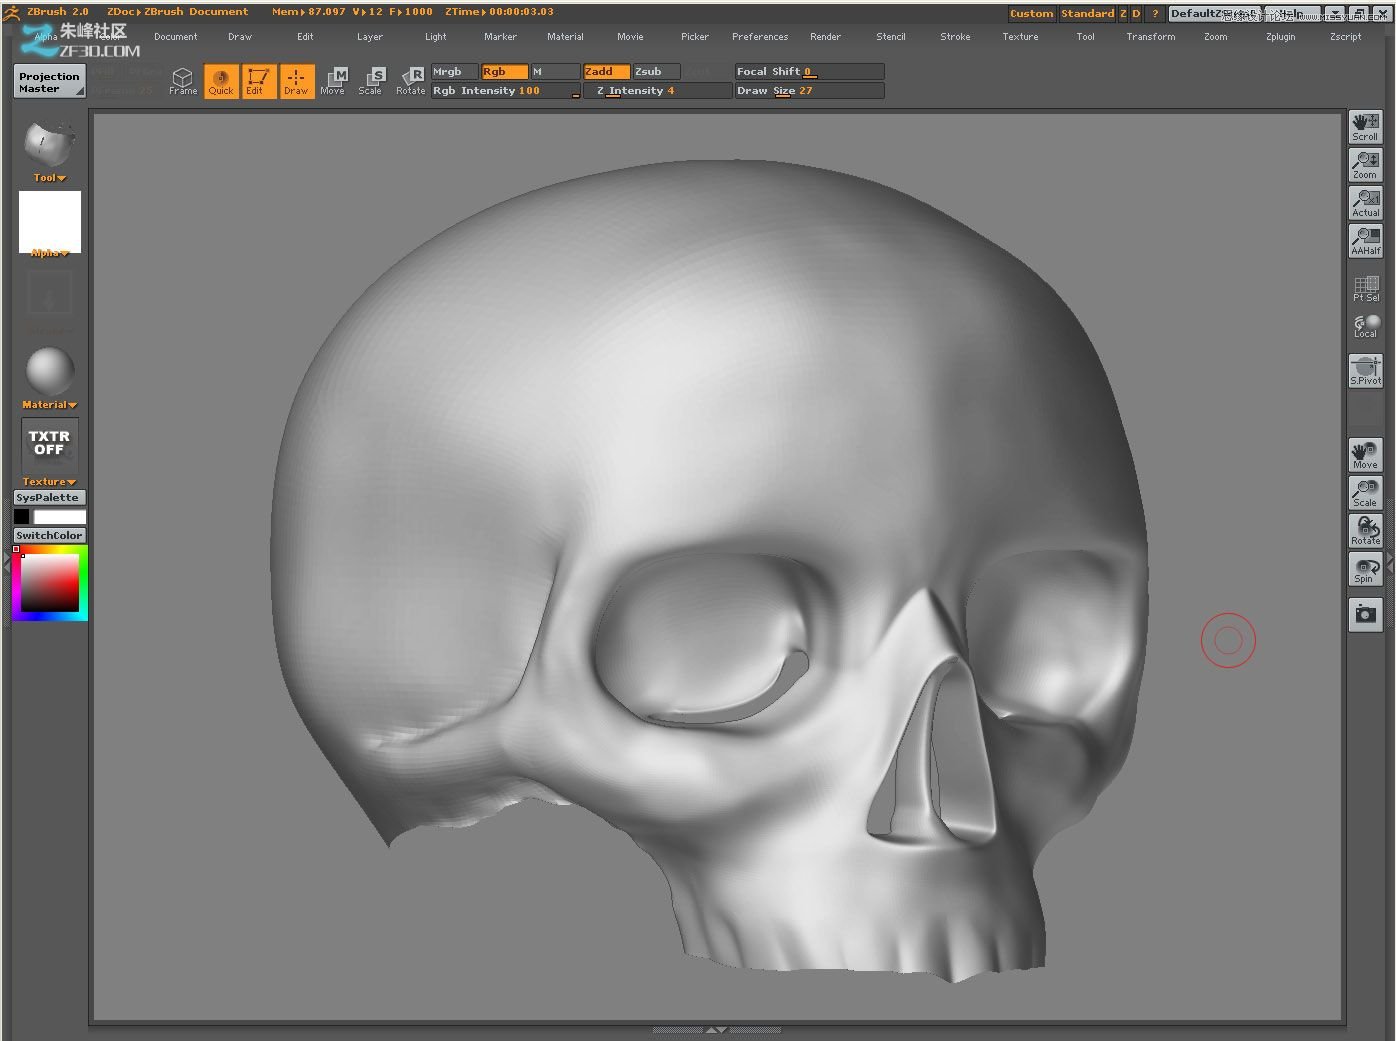Select the Rotate icon on the right shelf
The width and height of the screenshot is (1396, 1041).
click(1364, 531)
